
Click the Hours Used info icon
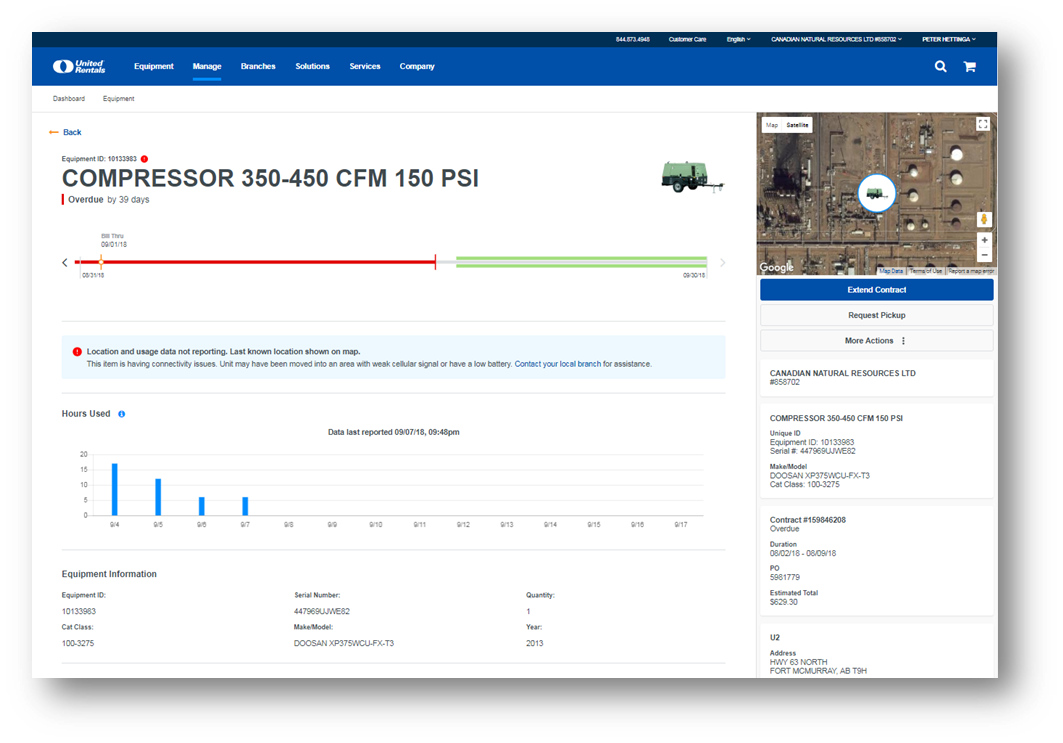(122, 414)
